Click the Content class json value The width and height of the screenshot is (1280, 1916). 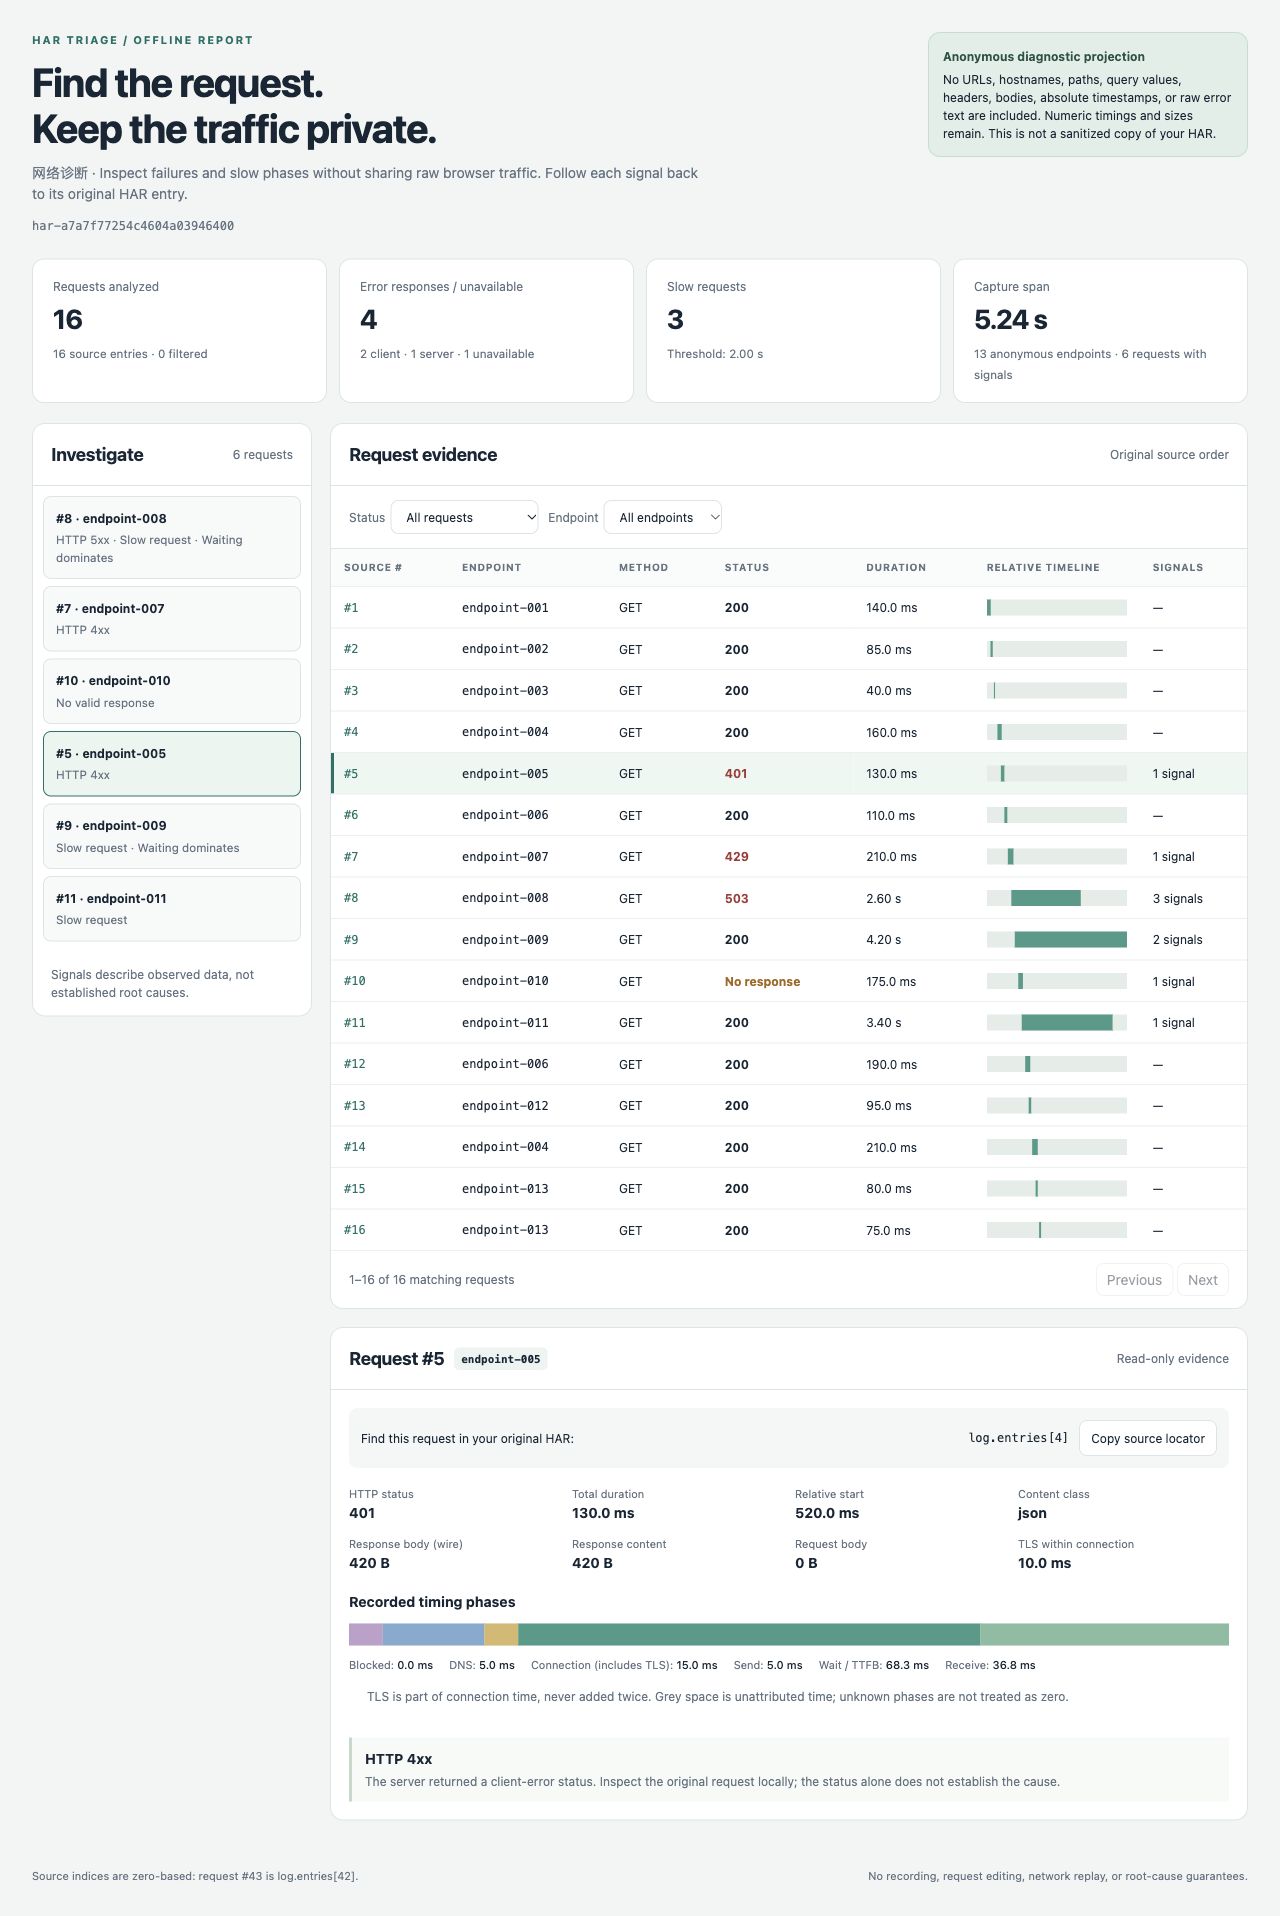tap(1032, 1513)
